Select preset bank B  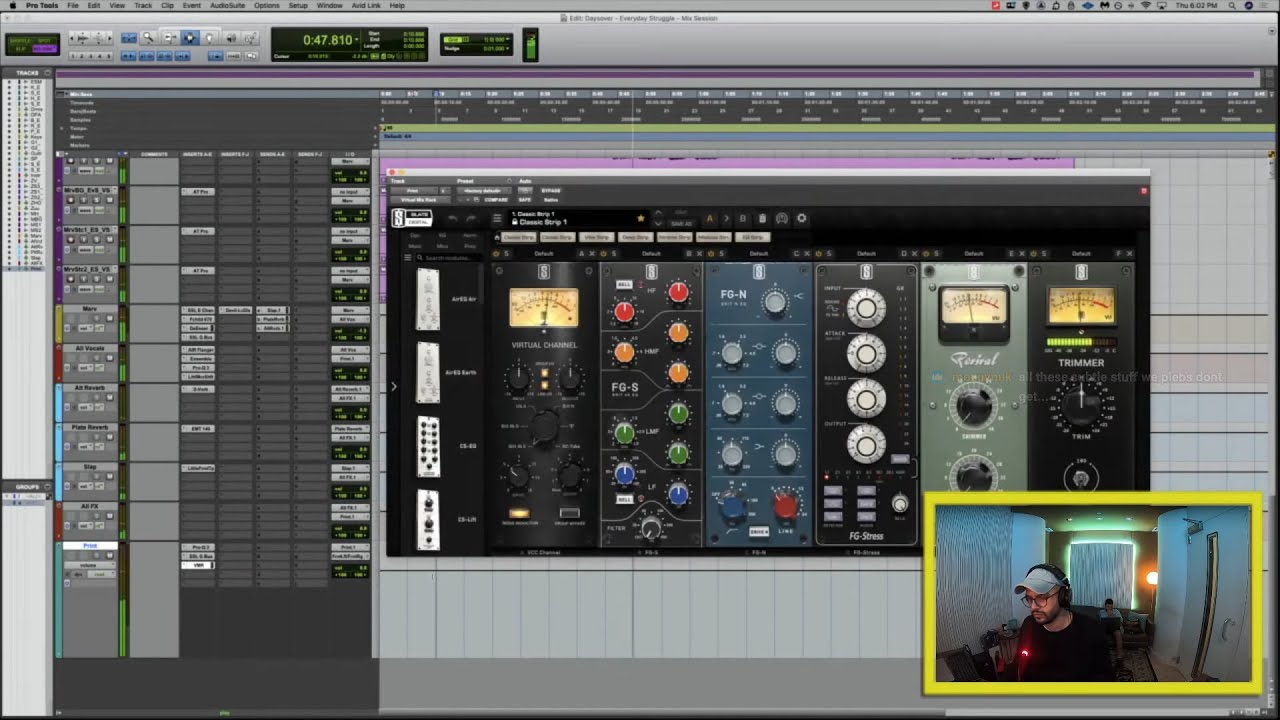click(x=742, y=218)
